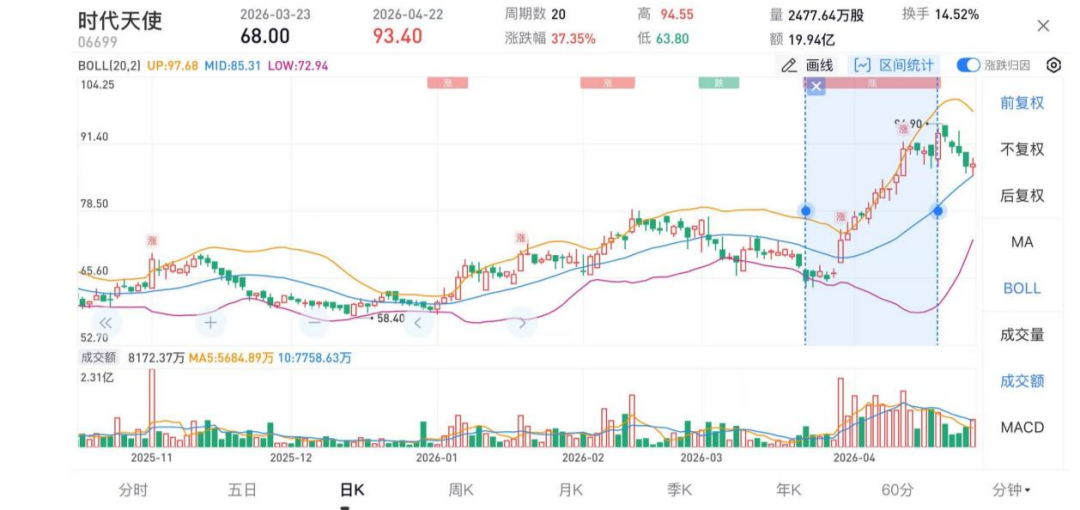
Task: Grab the left interval range handle dot
Action: point(805,211)
